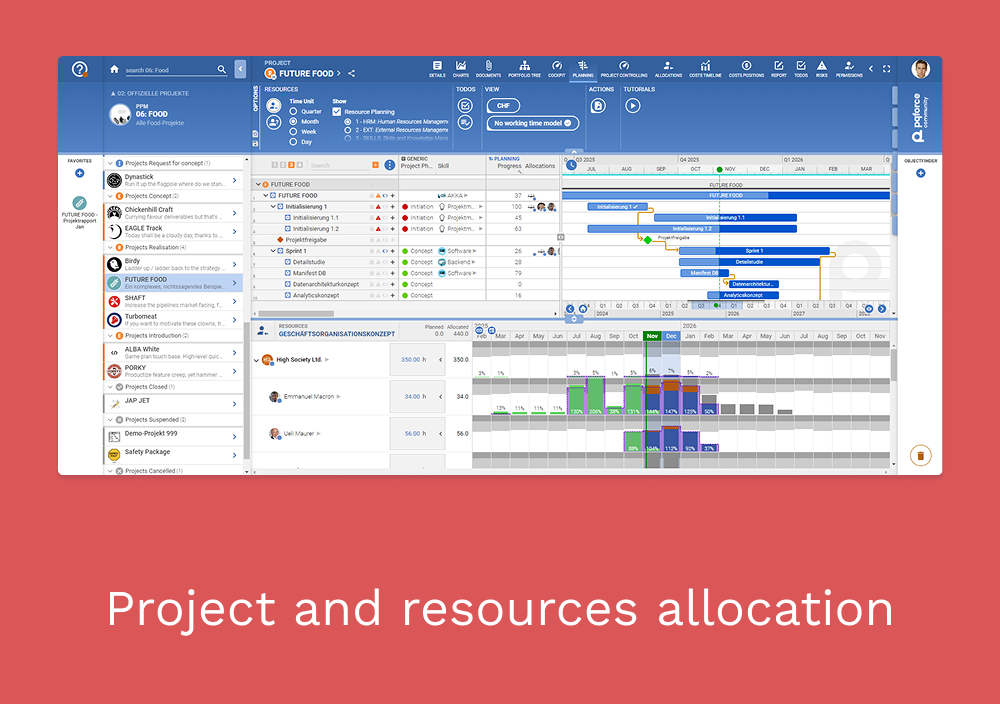This screenshot has width=1000, height=704.
Task: Click the orange trash bin icon
Action: 920,456
